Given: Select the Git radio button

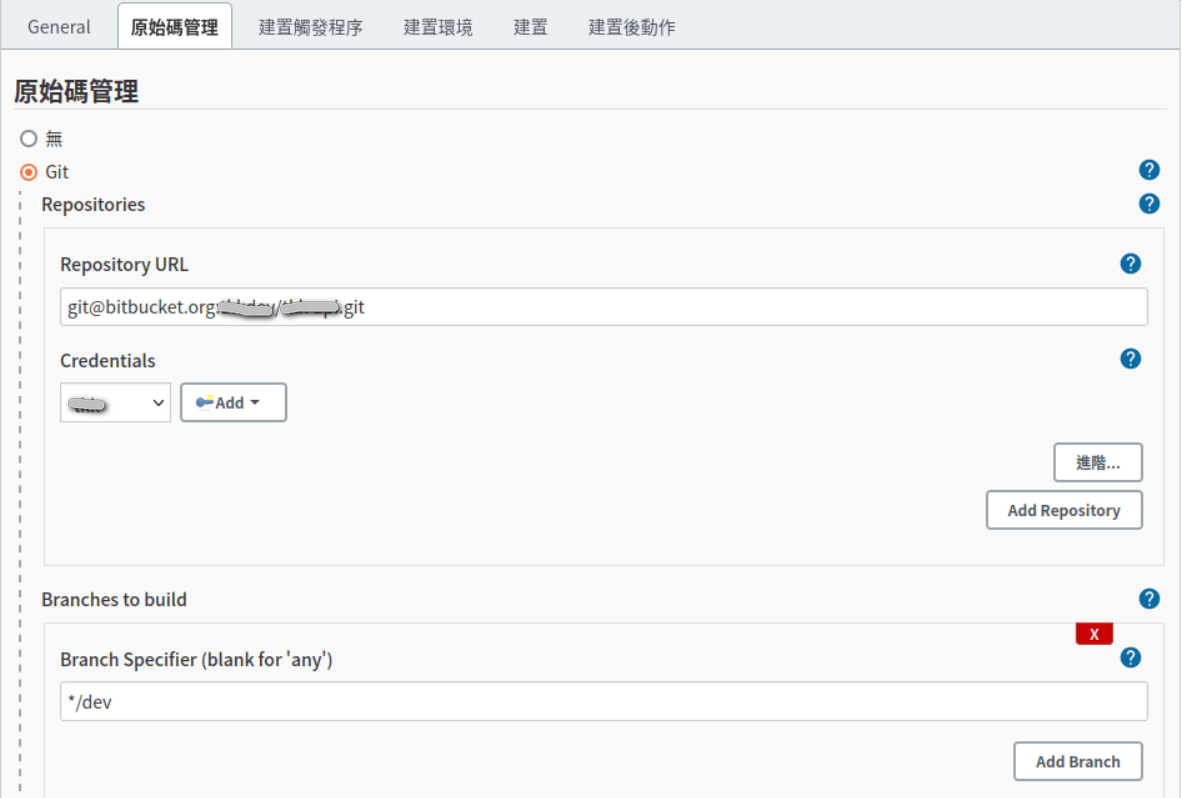Looking at the screenshot, I should (29, 172).
